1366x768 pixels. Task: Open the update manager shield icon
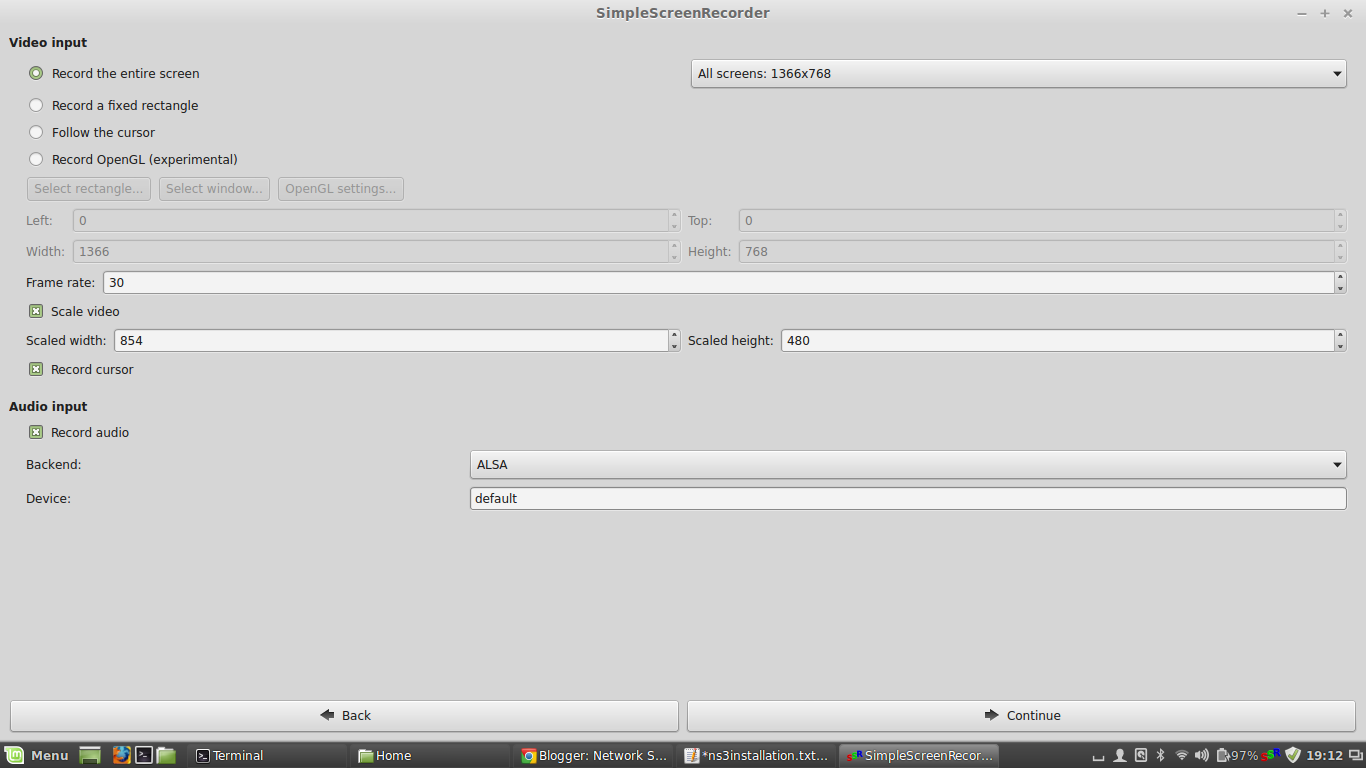pos(1293,755)
